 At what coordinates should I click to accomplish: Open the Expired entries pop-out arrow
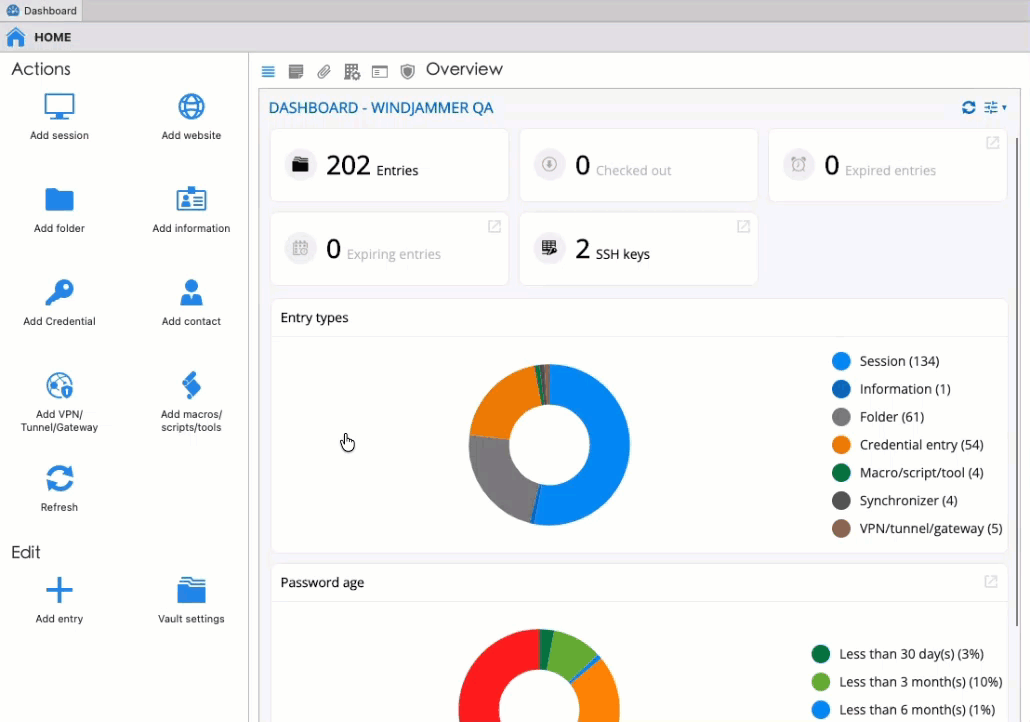[992, 143]
